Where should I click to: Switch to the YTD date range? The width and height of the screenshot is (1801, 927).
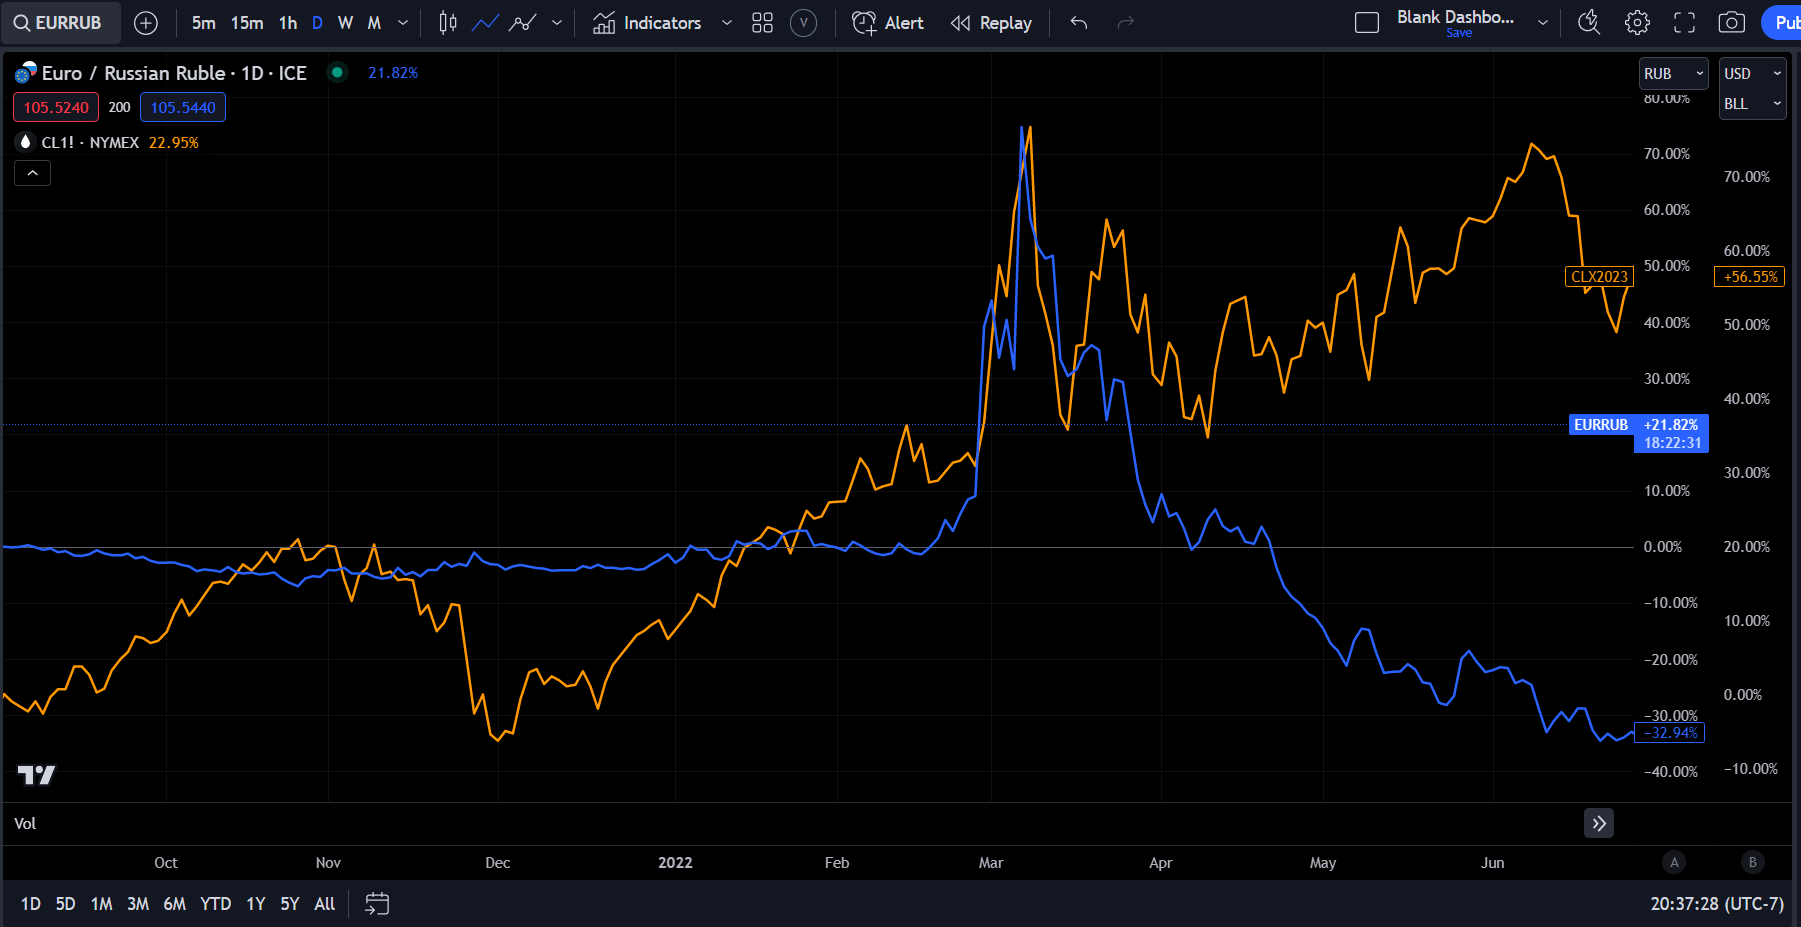(214, 903)
